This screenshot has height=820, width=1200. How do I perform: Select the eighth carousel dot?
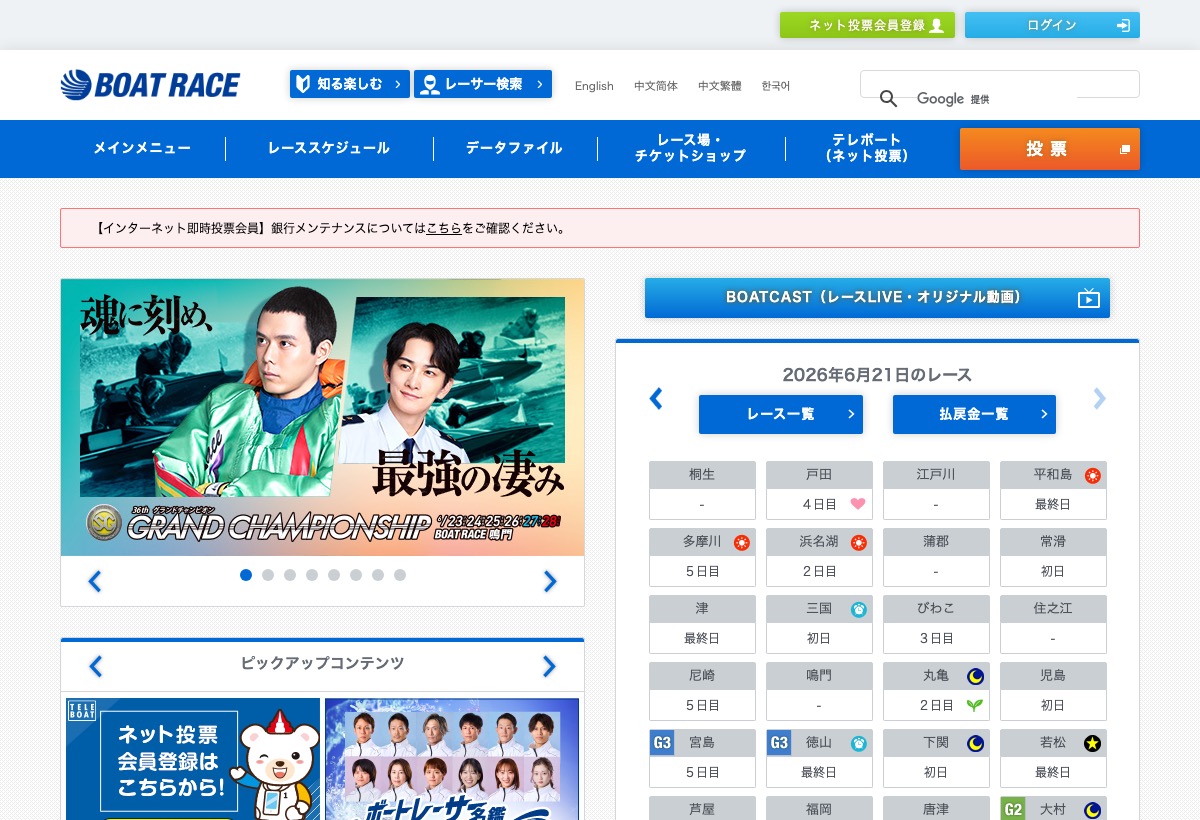tap(400, 575)
